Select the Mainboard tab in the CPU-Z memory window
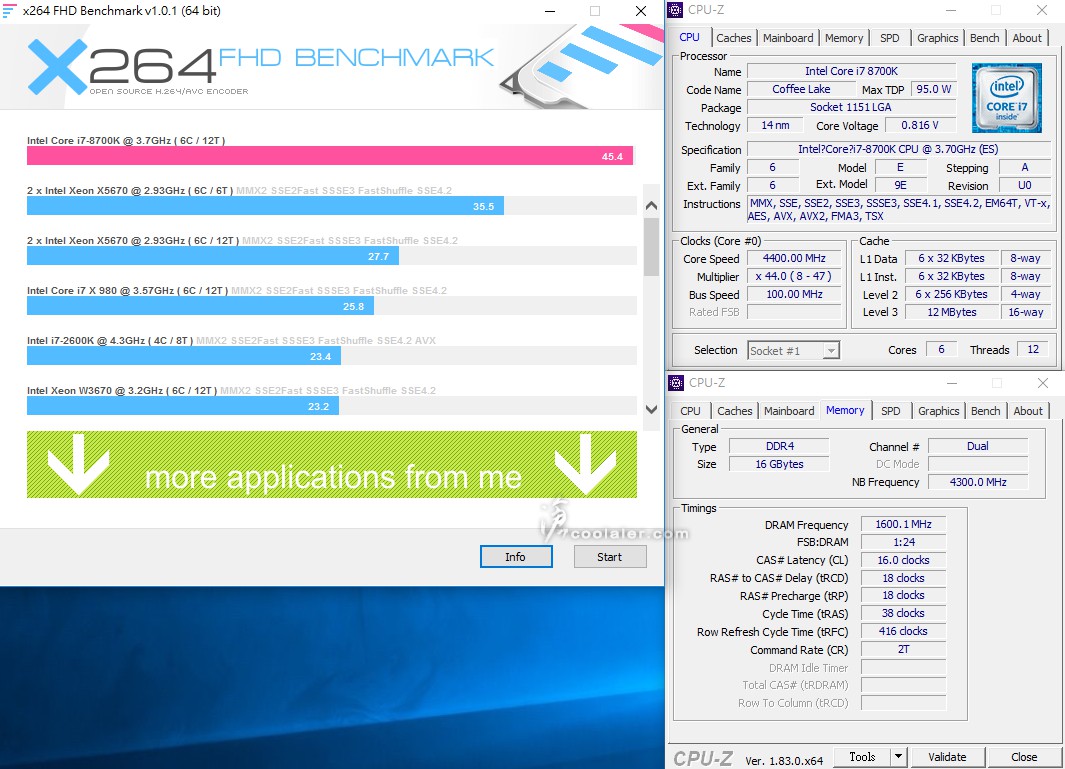 tap(789, 411)
